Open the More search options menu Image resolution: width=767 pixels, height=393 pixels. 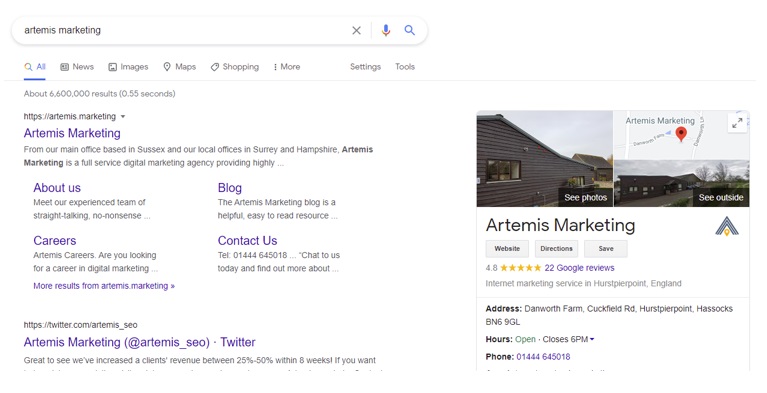pyautogui.click(x=287, y=67)
